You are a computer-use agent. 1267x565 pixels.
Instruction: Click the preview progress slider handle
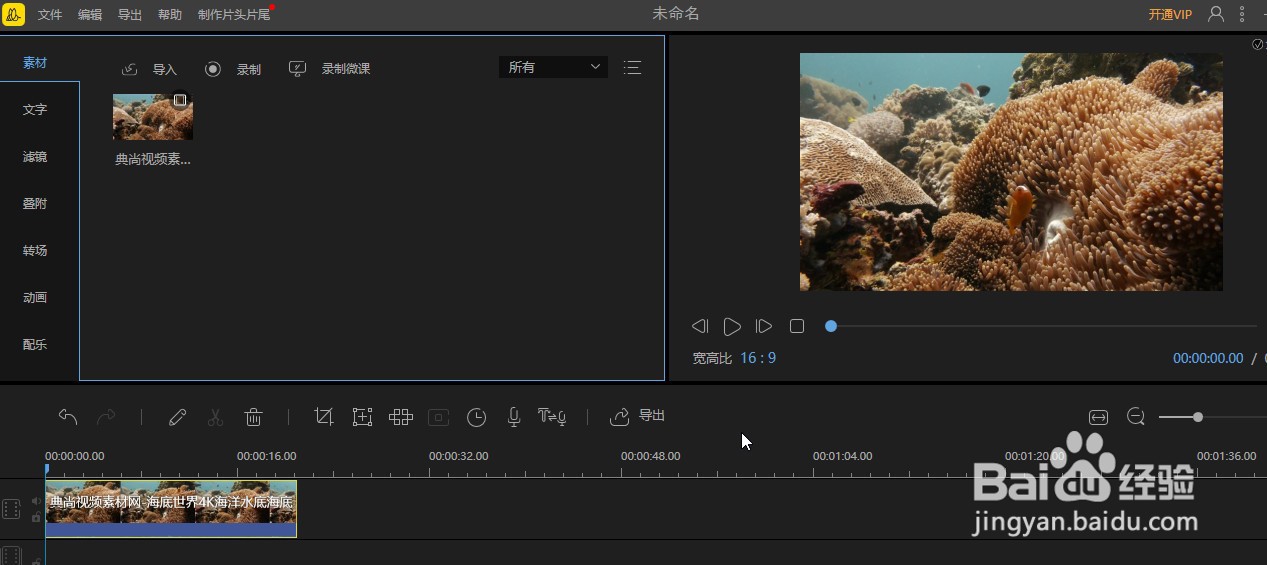pyautogui.click(x=831, y=326)
